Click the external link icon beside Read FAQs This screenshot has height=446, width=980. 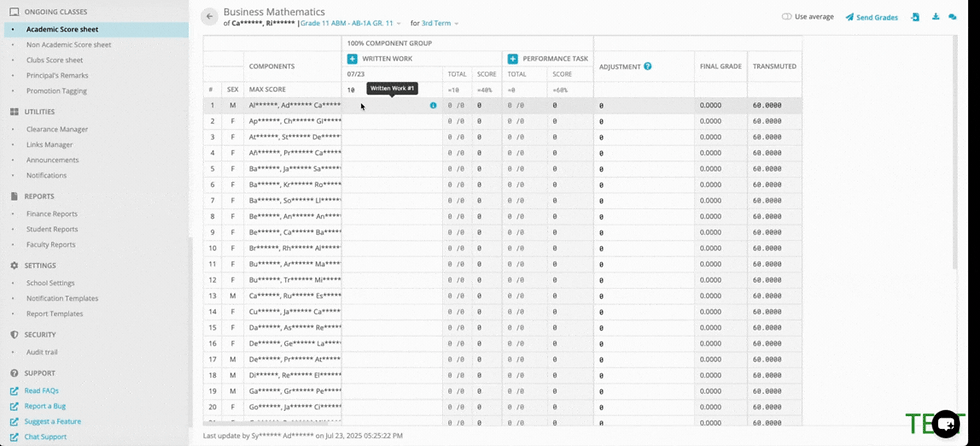14,391
